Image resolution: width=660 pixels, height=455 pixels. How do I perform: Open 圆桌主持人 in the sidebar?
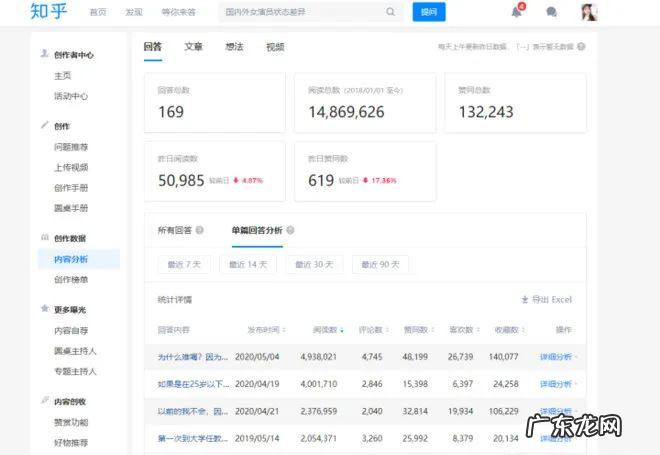[x=75, y=351]
